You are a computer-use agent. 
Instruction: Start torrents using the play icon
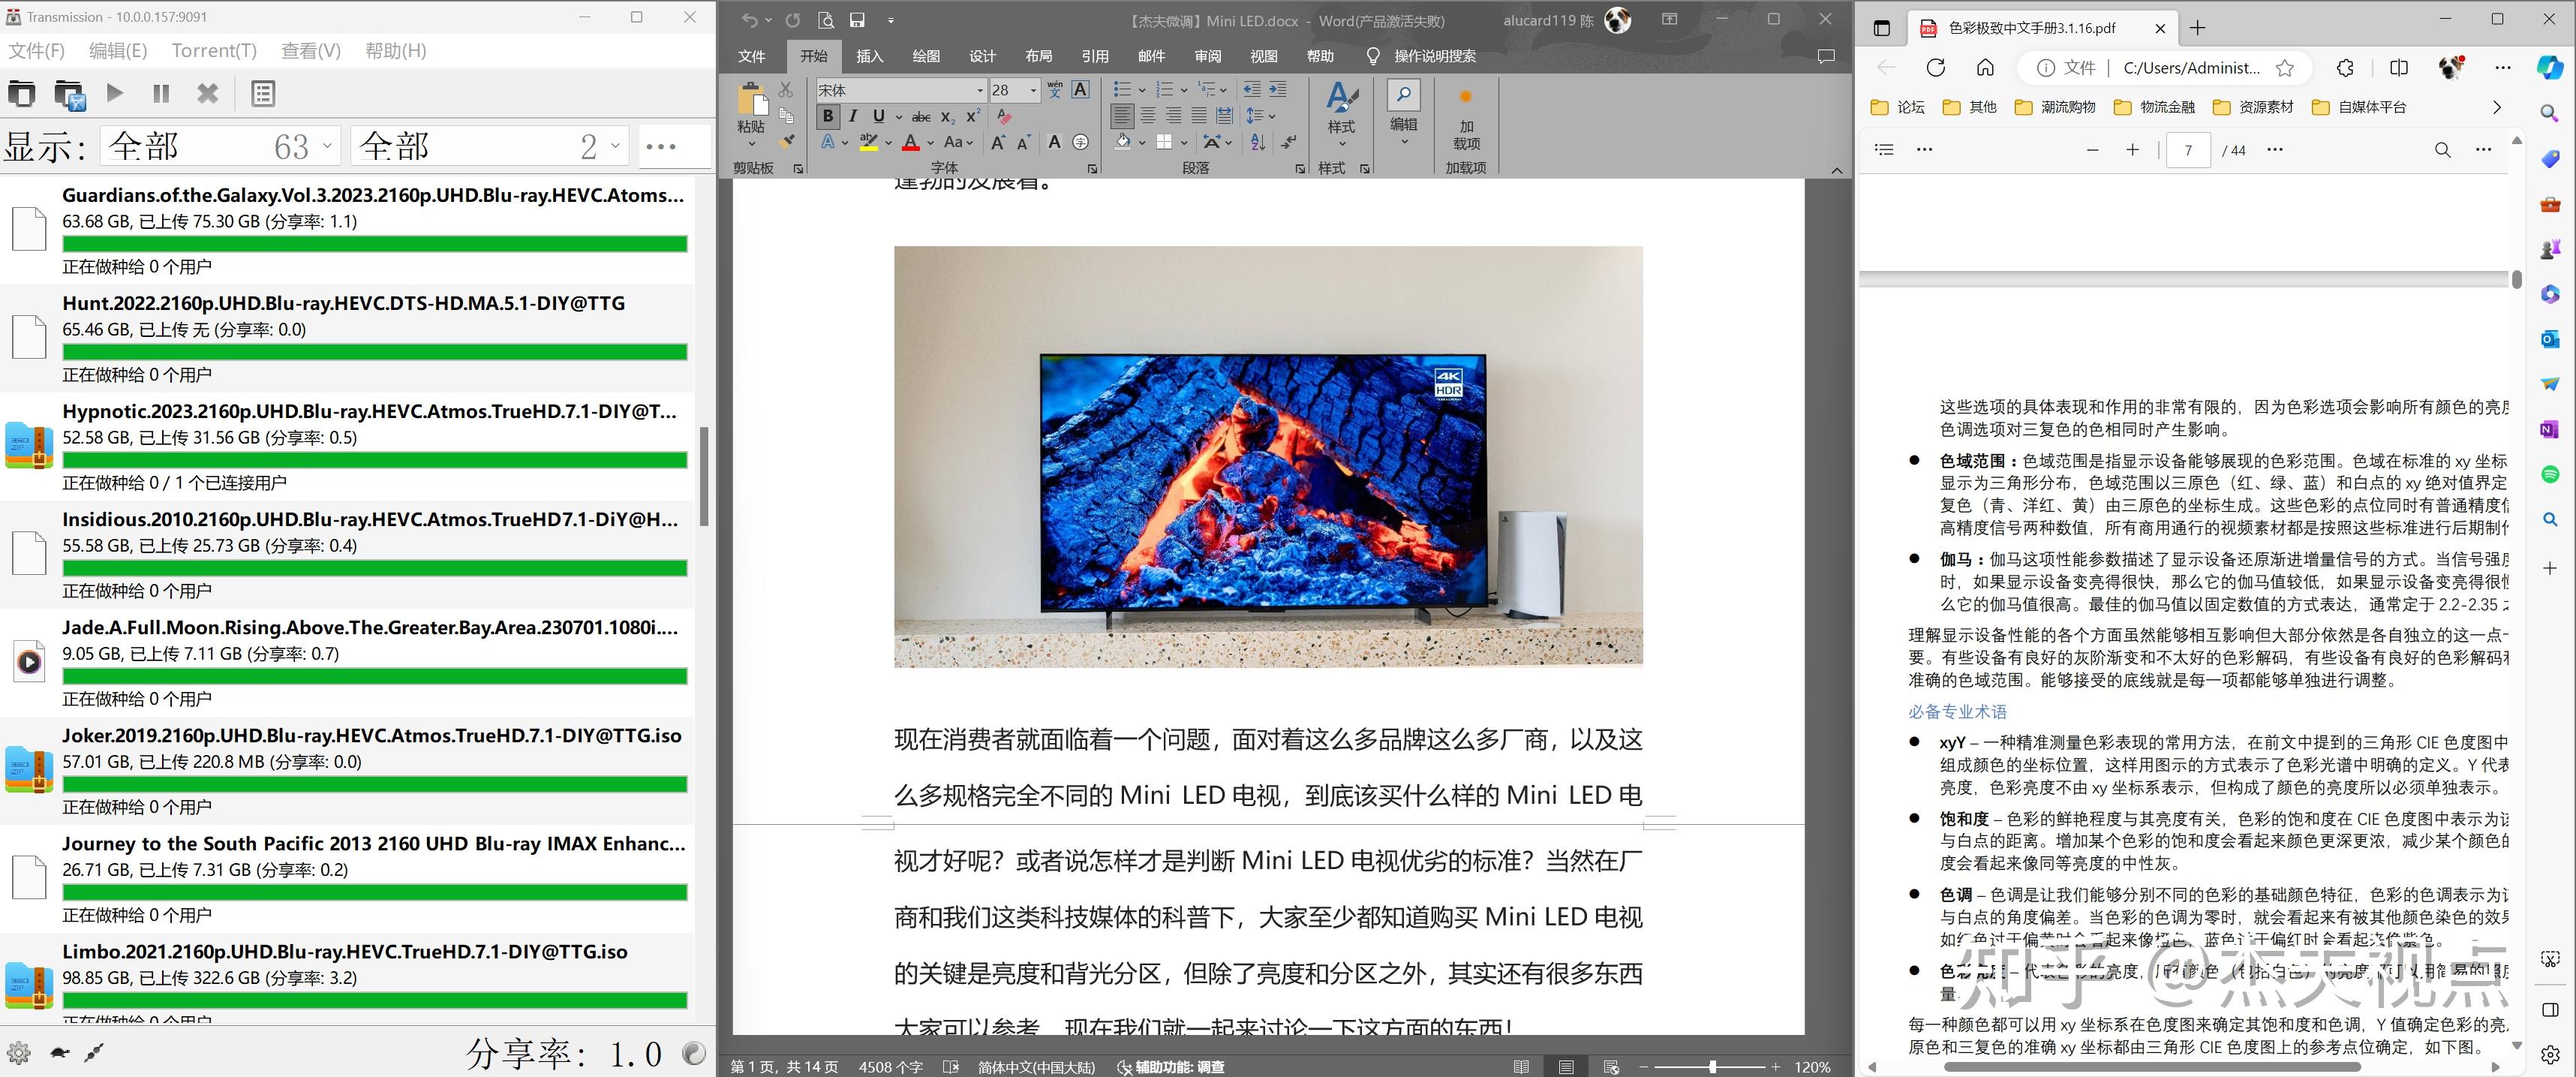(114, 93)
